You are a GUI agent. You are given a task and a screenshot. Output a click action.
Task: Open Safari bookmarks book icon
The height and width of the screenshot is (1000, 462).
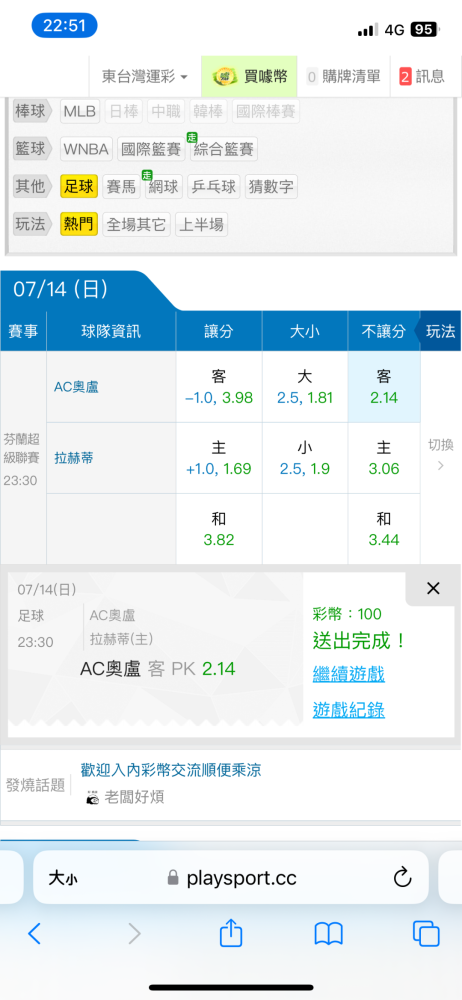pos(329,934)
